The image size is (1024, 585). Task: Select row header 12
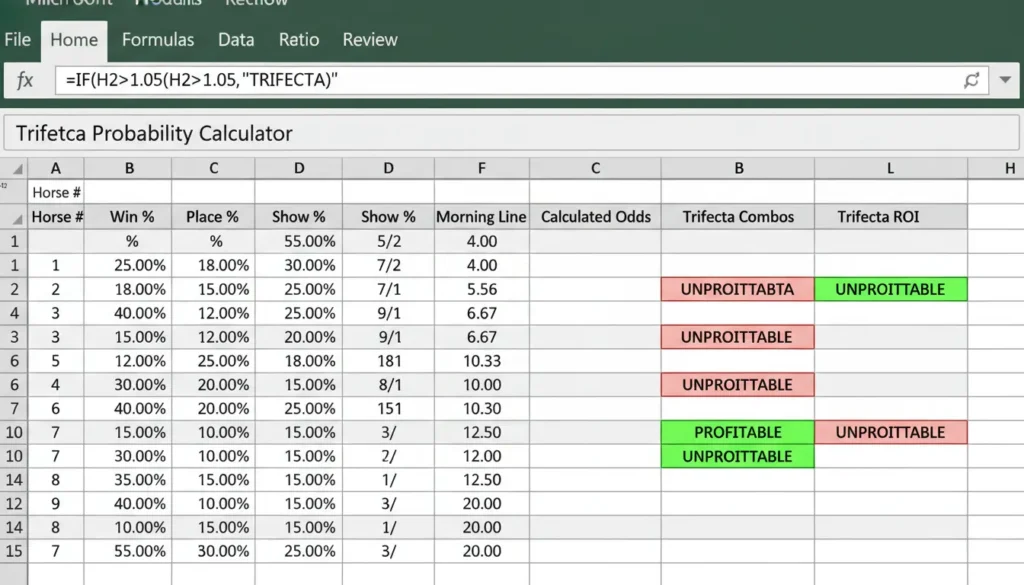(x=14, y=503)
